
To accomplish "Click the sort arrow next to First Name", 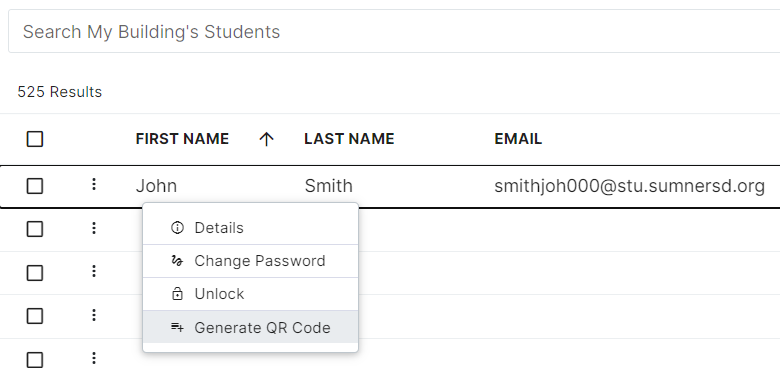I will 267,139.
